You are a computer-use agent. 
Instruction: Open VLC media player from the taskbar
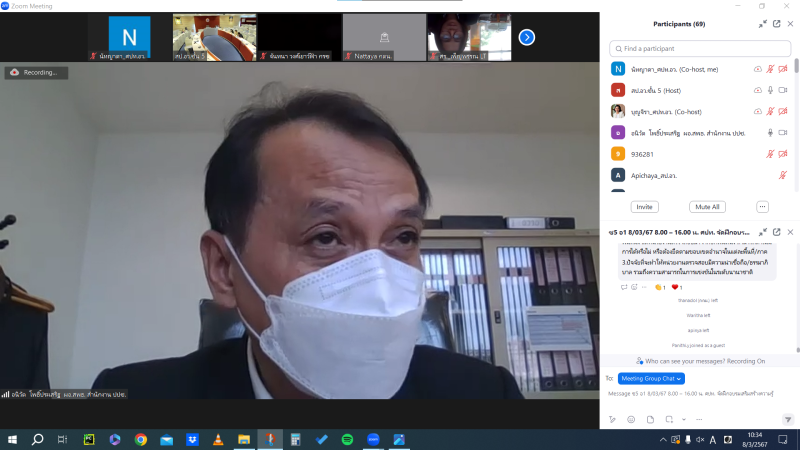coord(218,439)
